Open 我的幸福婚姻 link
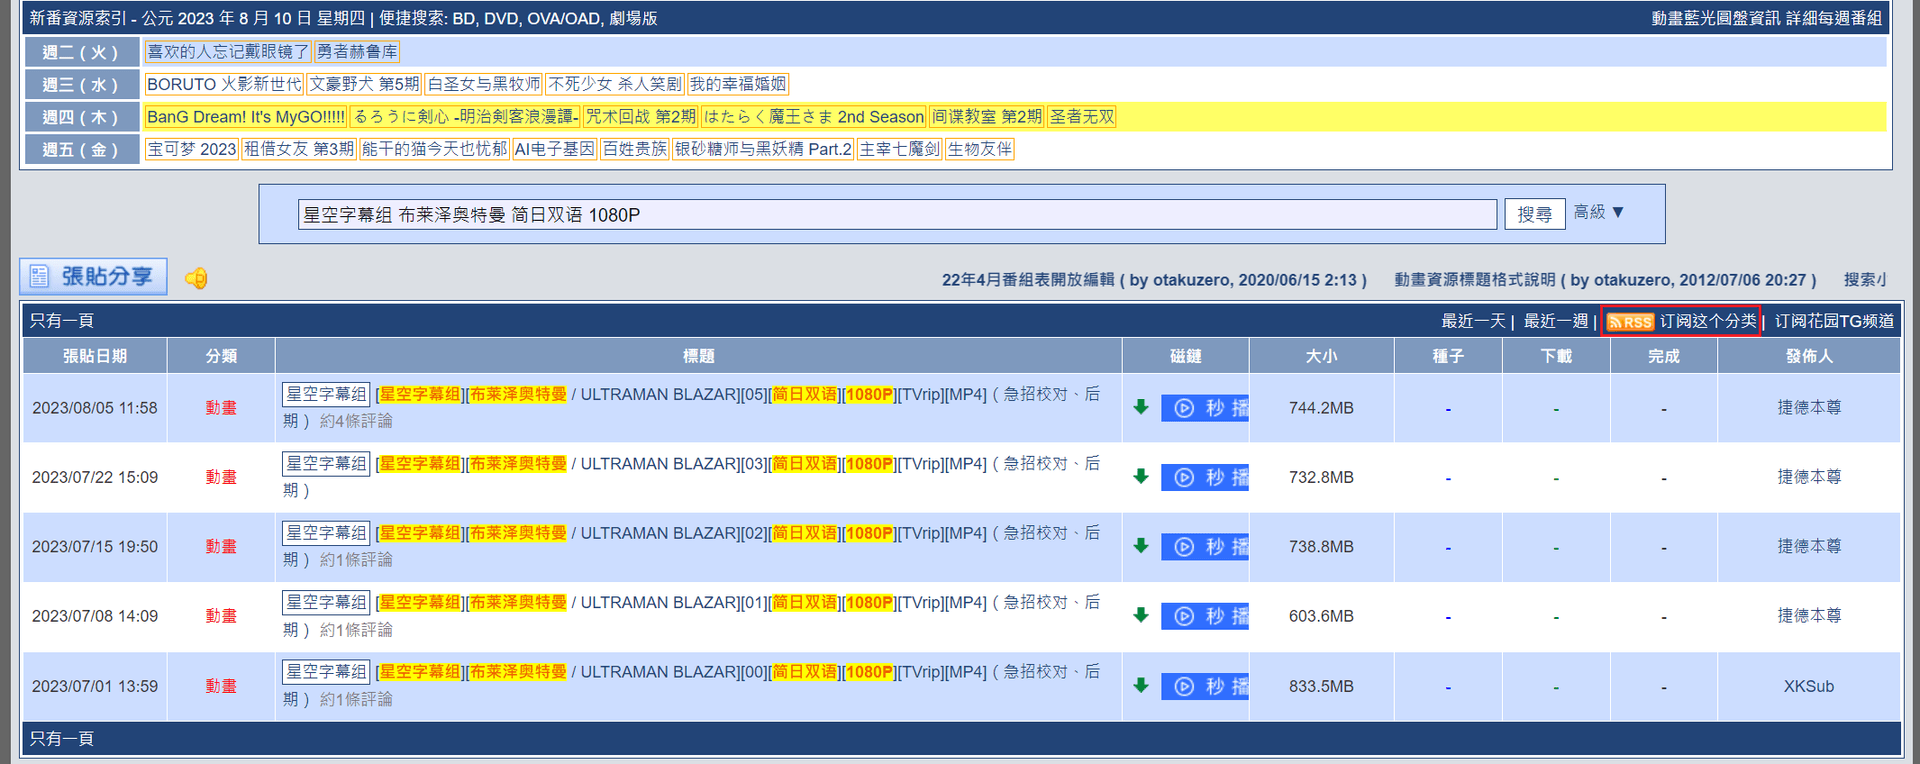The image size is (1920, 764). click(x=738, y=84)
